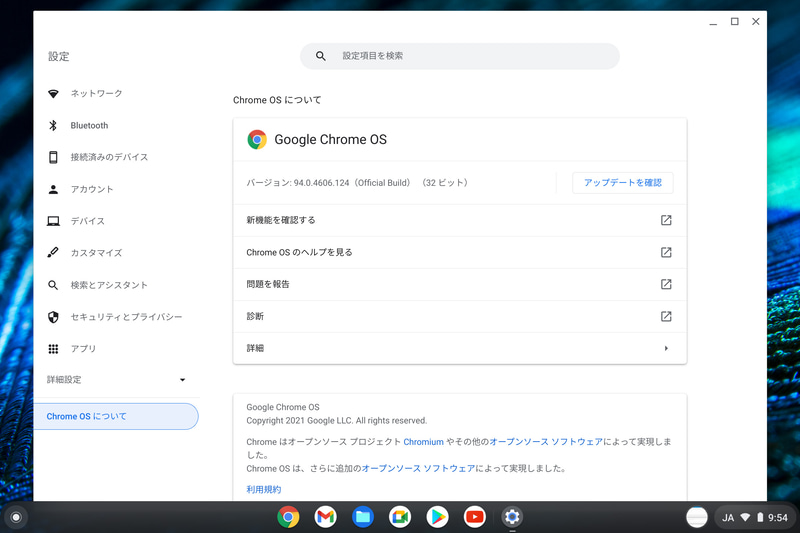Click the security shield icon
This screenshot has width=800, height=533.
[53, 317]
